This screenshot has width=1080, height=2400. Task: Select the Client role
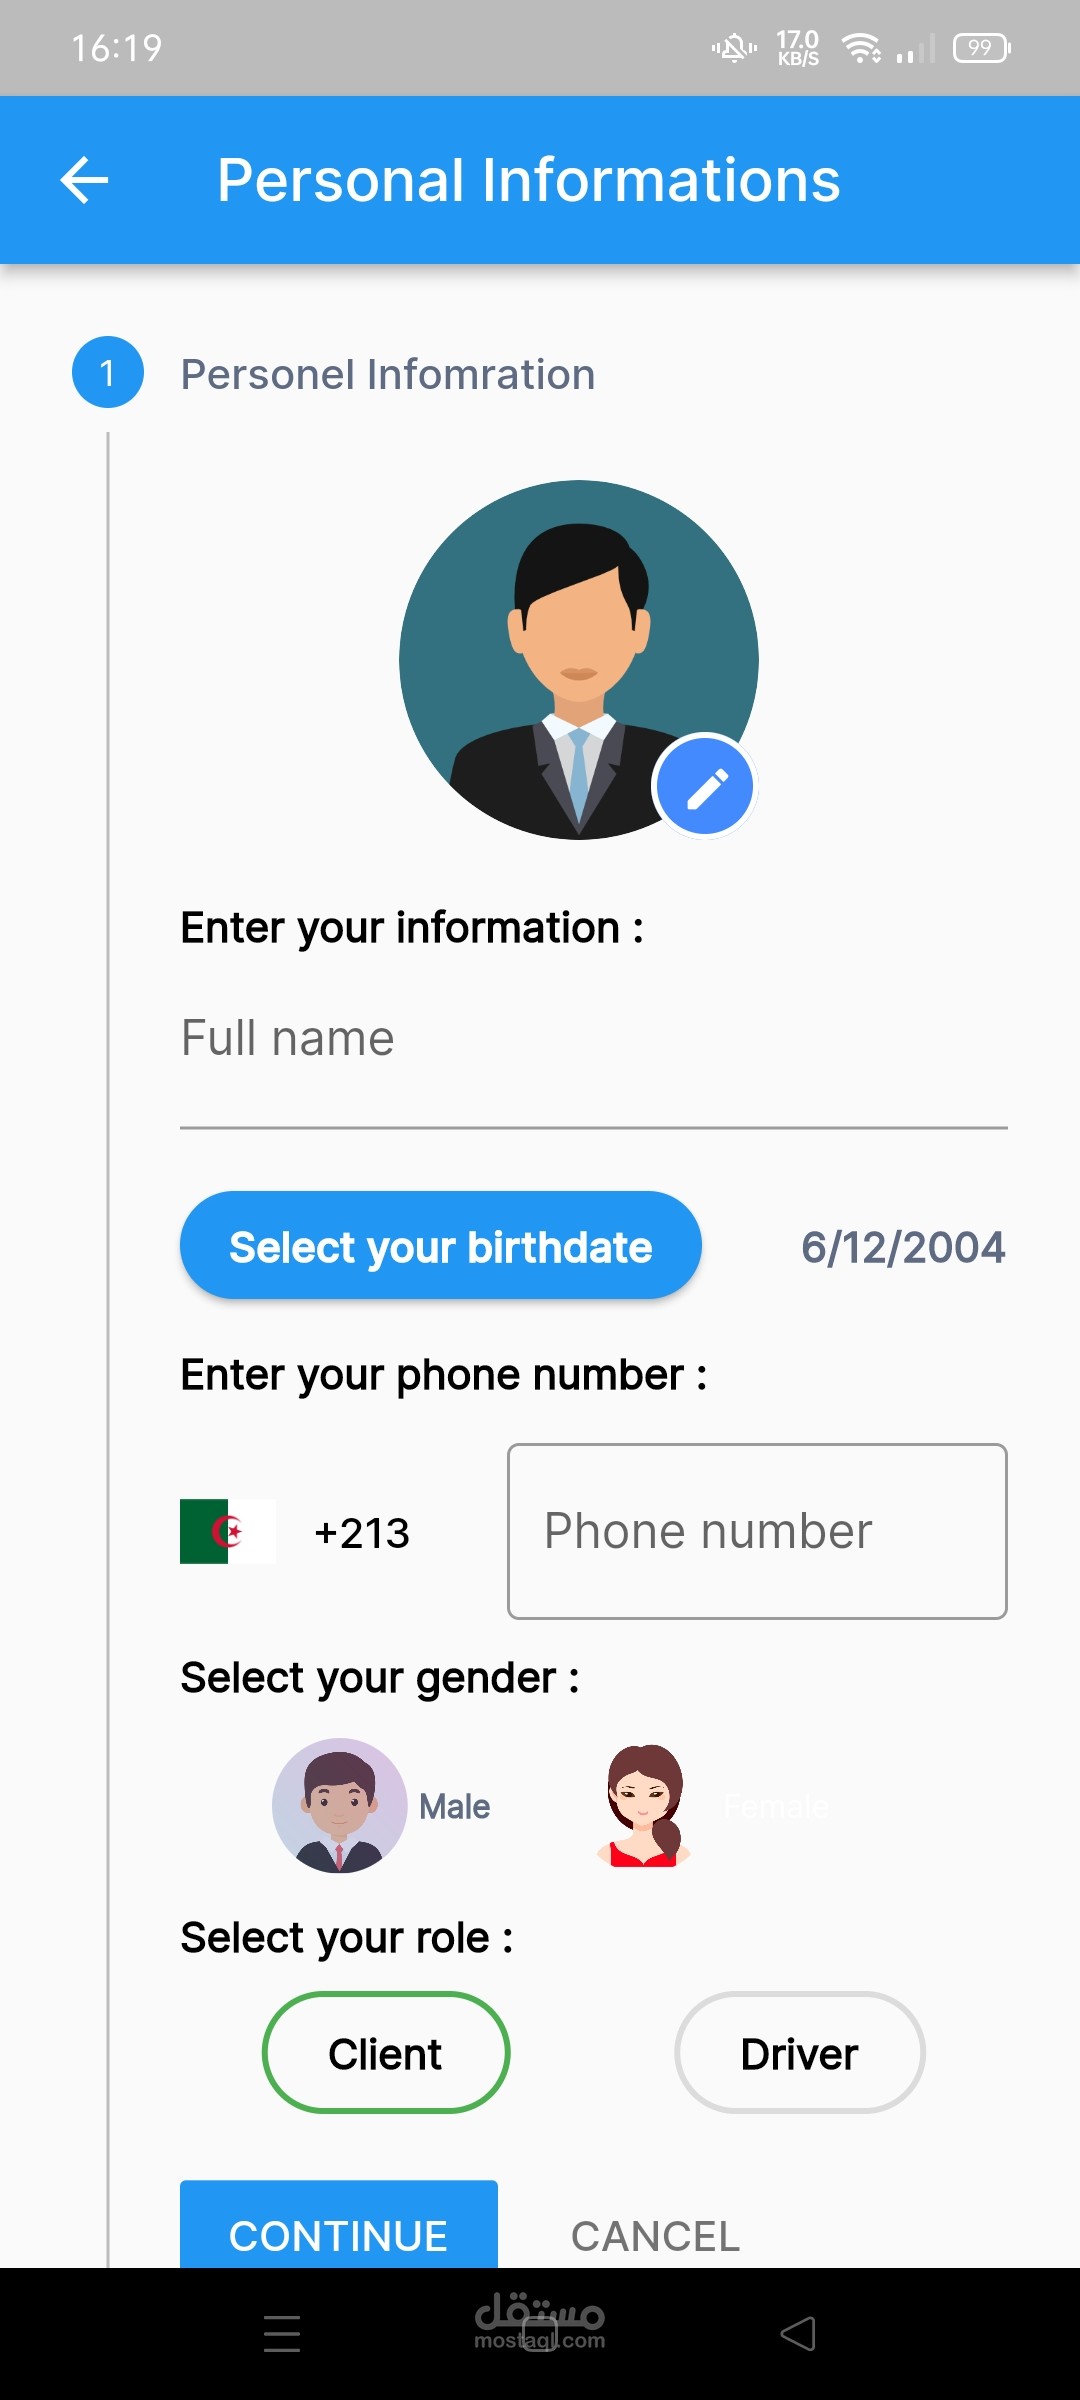[386, 2053]
